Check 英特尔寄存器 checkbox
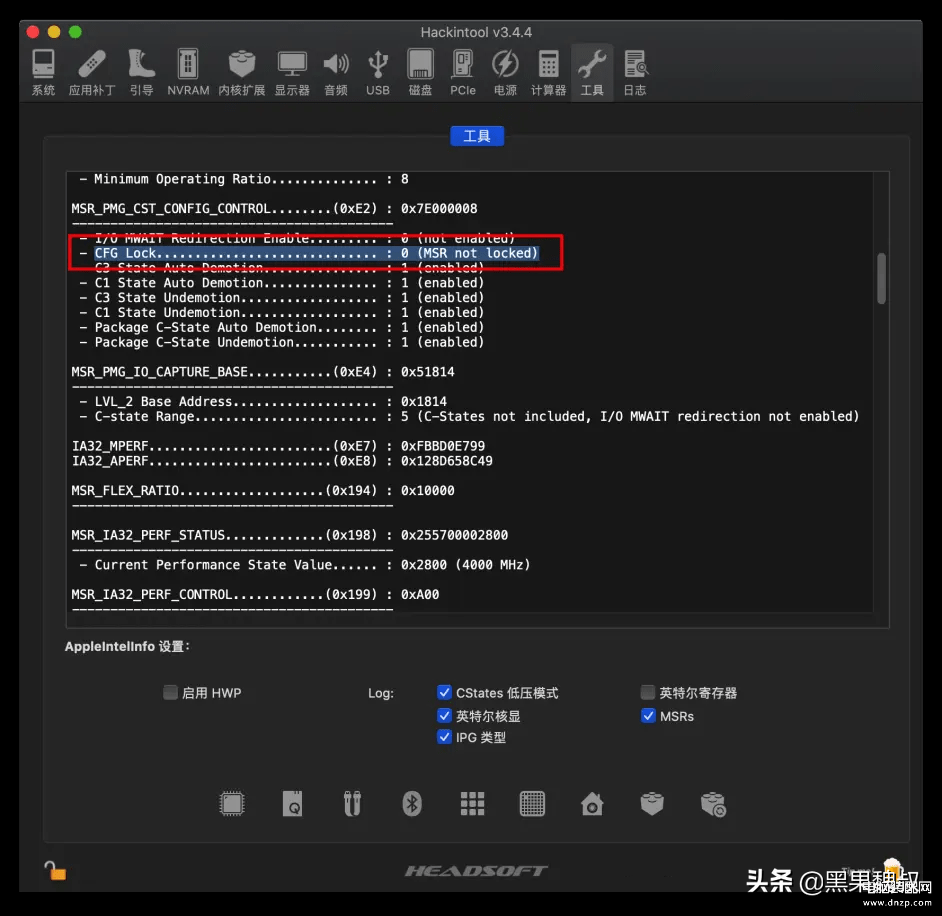Screen dimensions: 942x916 (x=648, y=693)
